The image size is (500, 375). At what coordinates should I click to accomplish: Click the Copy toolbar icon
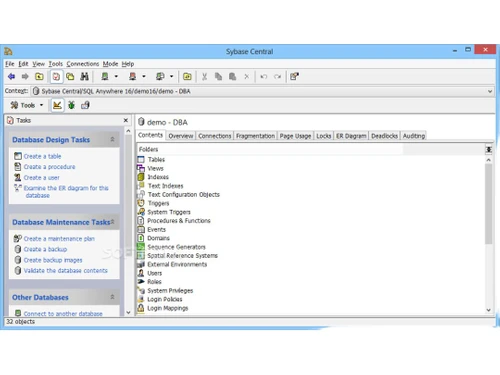[218, 77]
